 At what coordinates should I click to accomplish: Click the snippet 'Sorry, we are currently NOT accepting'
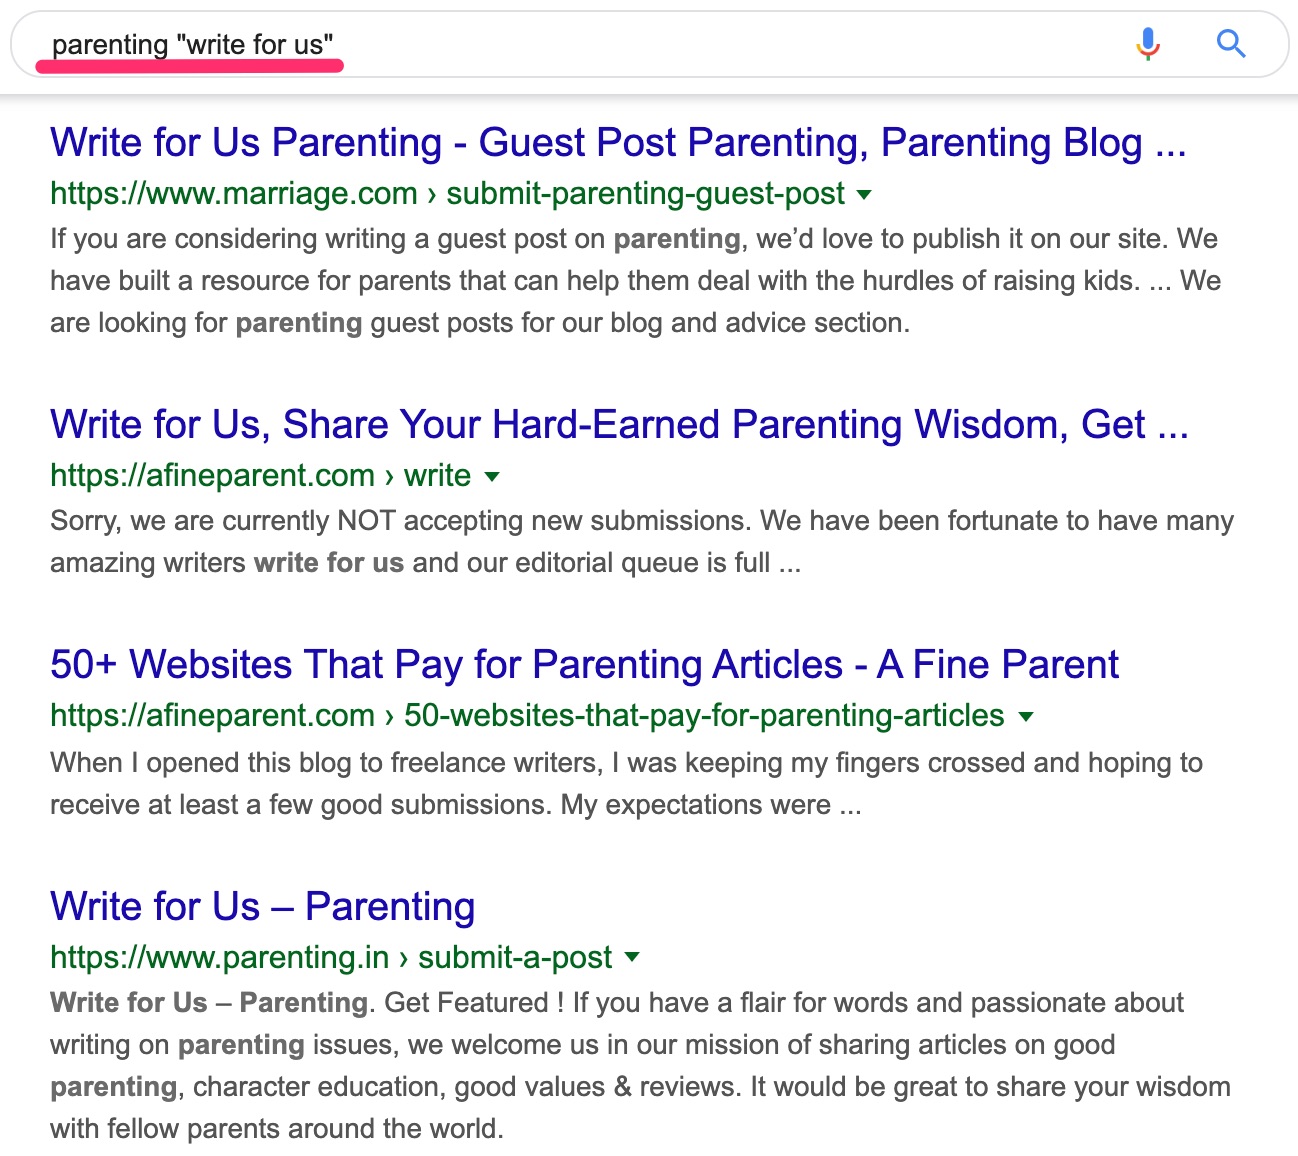tap(642, 541)
